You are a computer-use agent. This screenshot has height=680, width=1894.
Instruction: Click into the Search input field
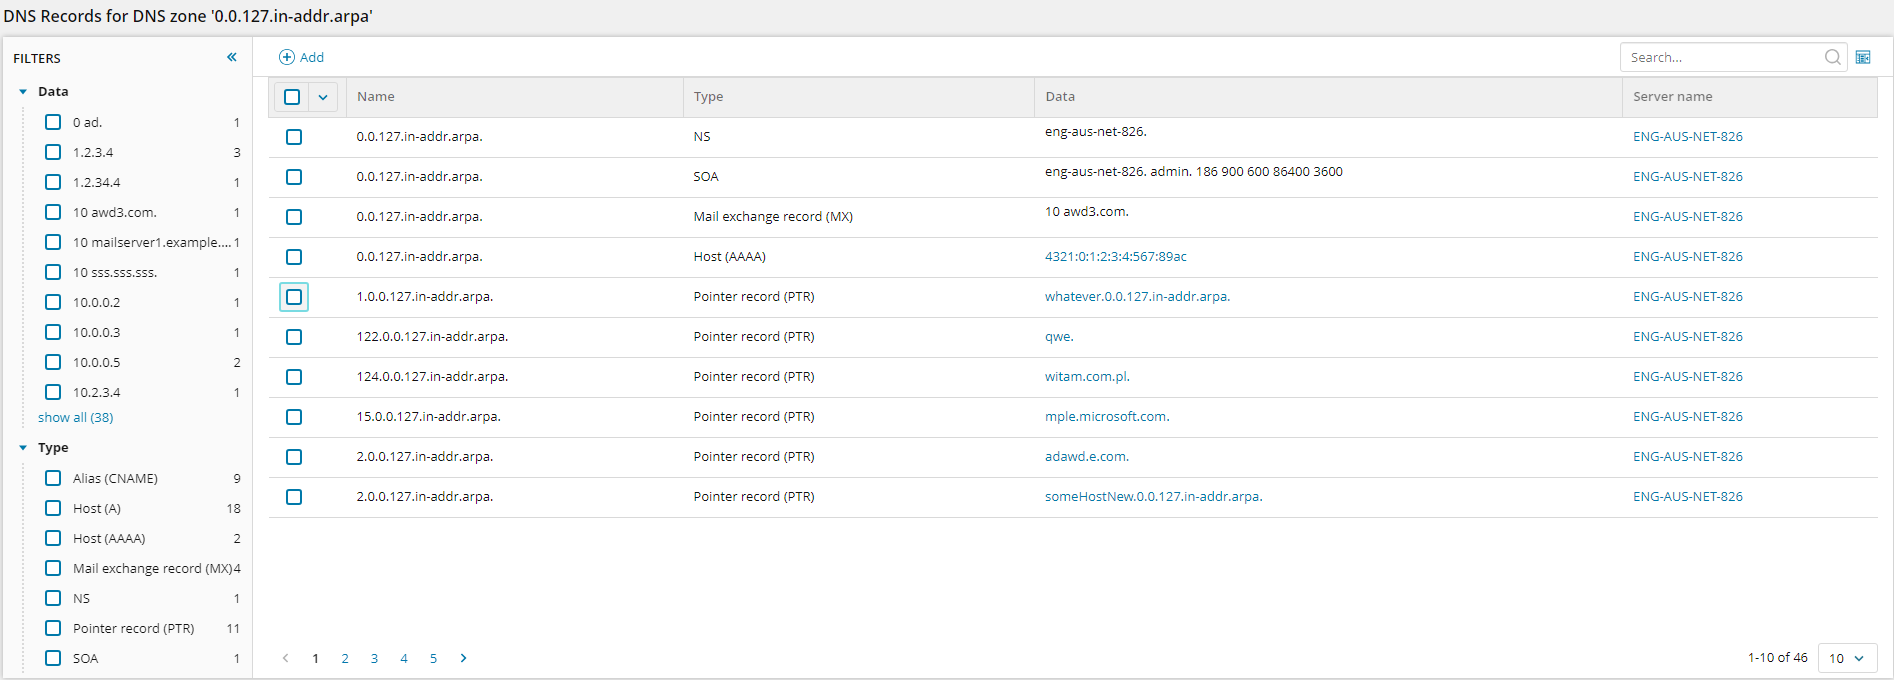1722,57
